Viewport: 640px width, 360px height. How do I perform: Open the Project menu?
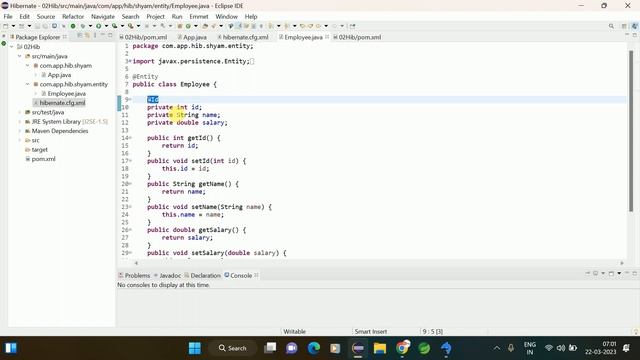156,16
